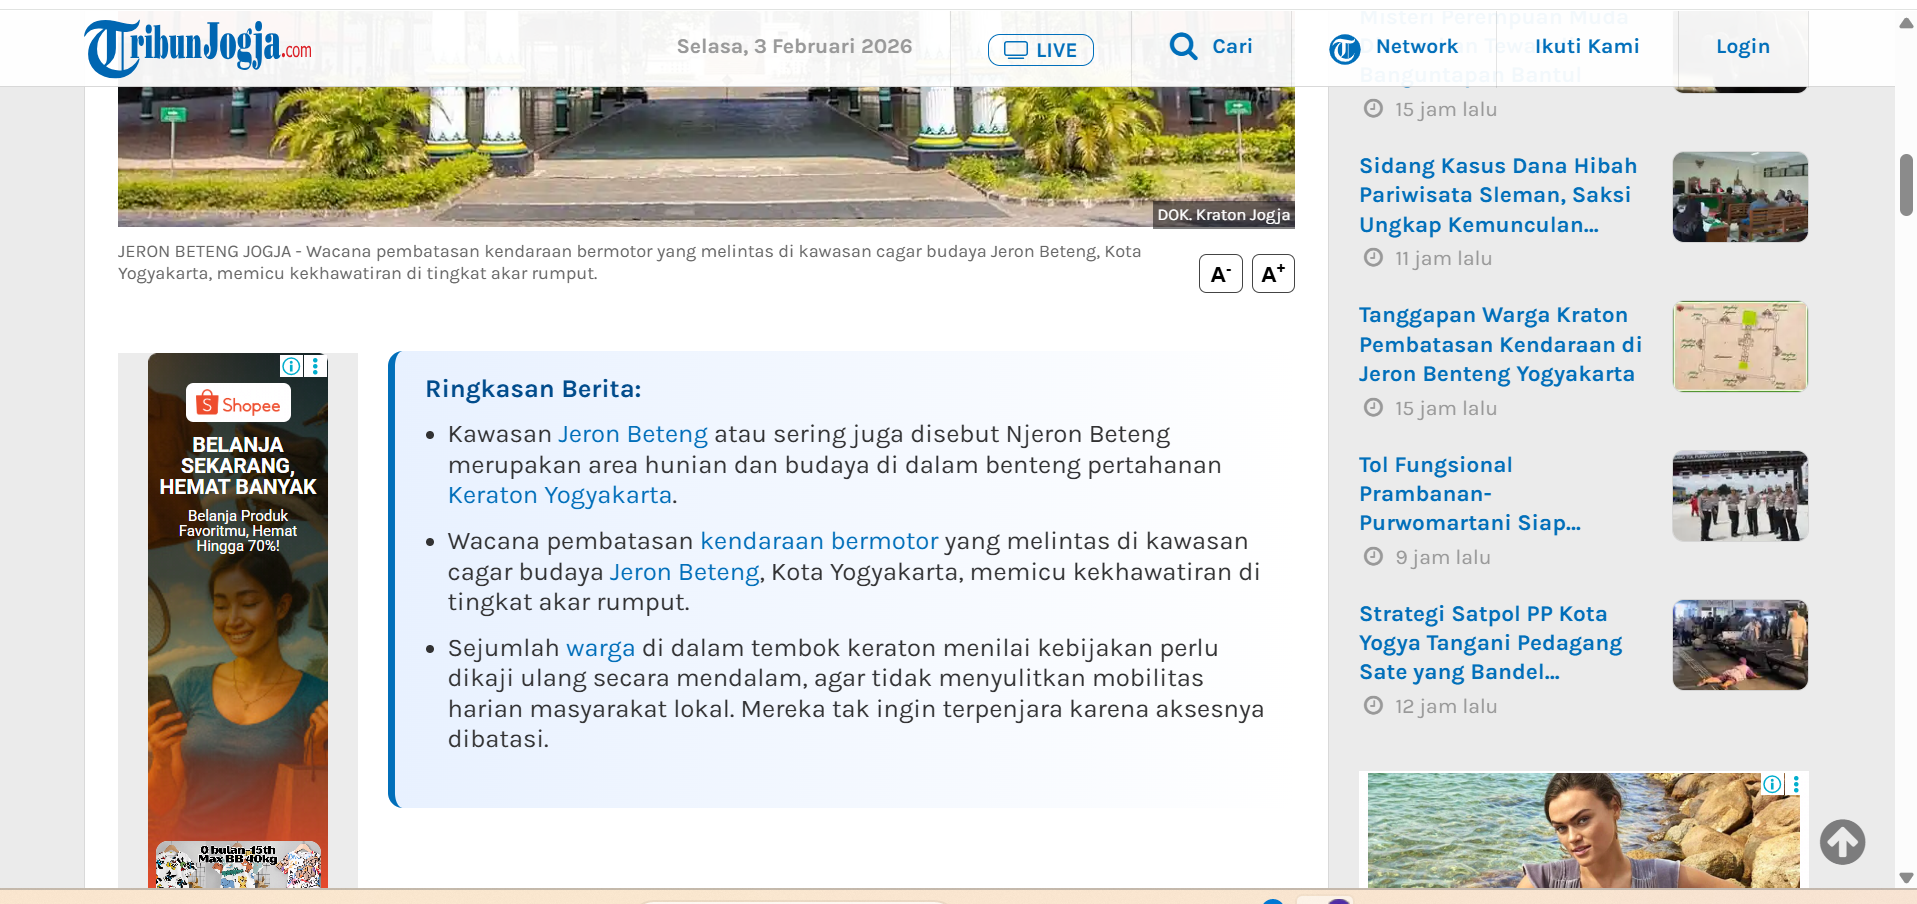
Task: Click the scrollbar down arrow
Action: click(1906, 878)
